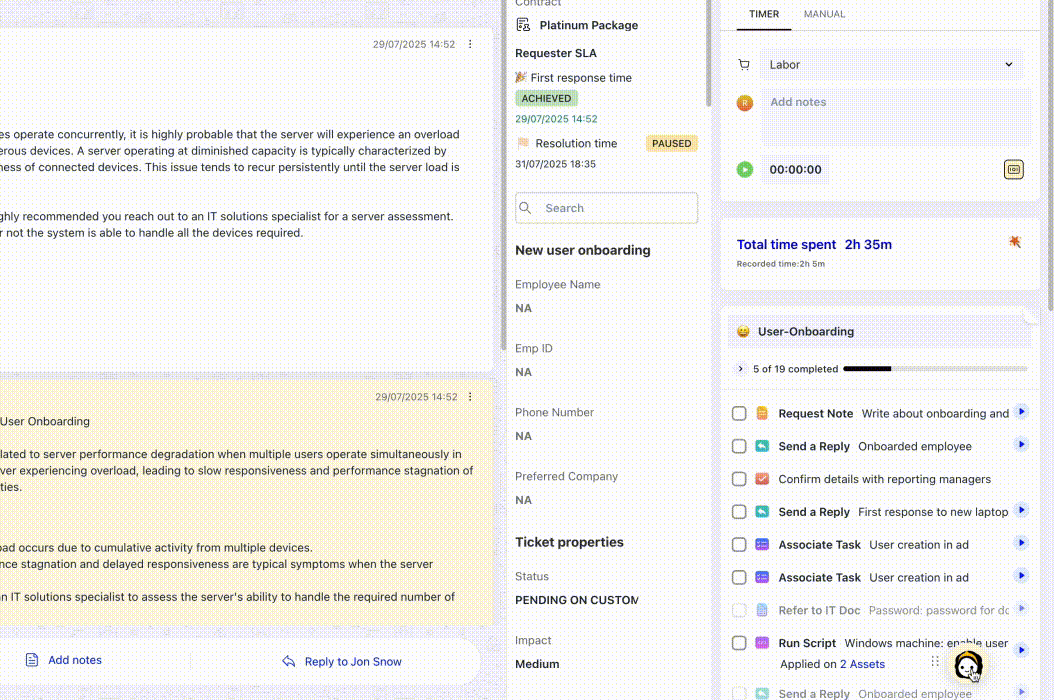1054x700 pixels.
Task: Open the Labor type dropdown
Action: 891,65
